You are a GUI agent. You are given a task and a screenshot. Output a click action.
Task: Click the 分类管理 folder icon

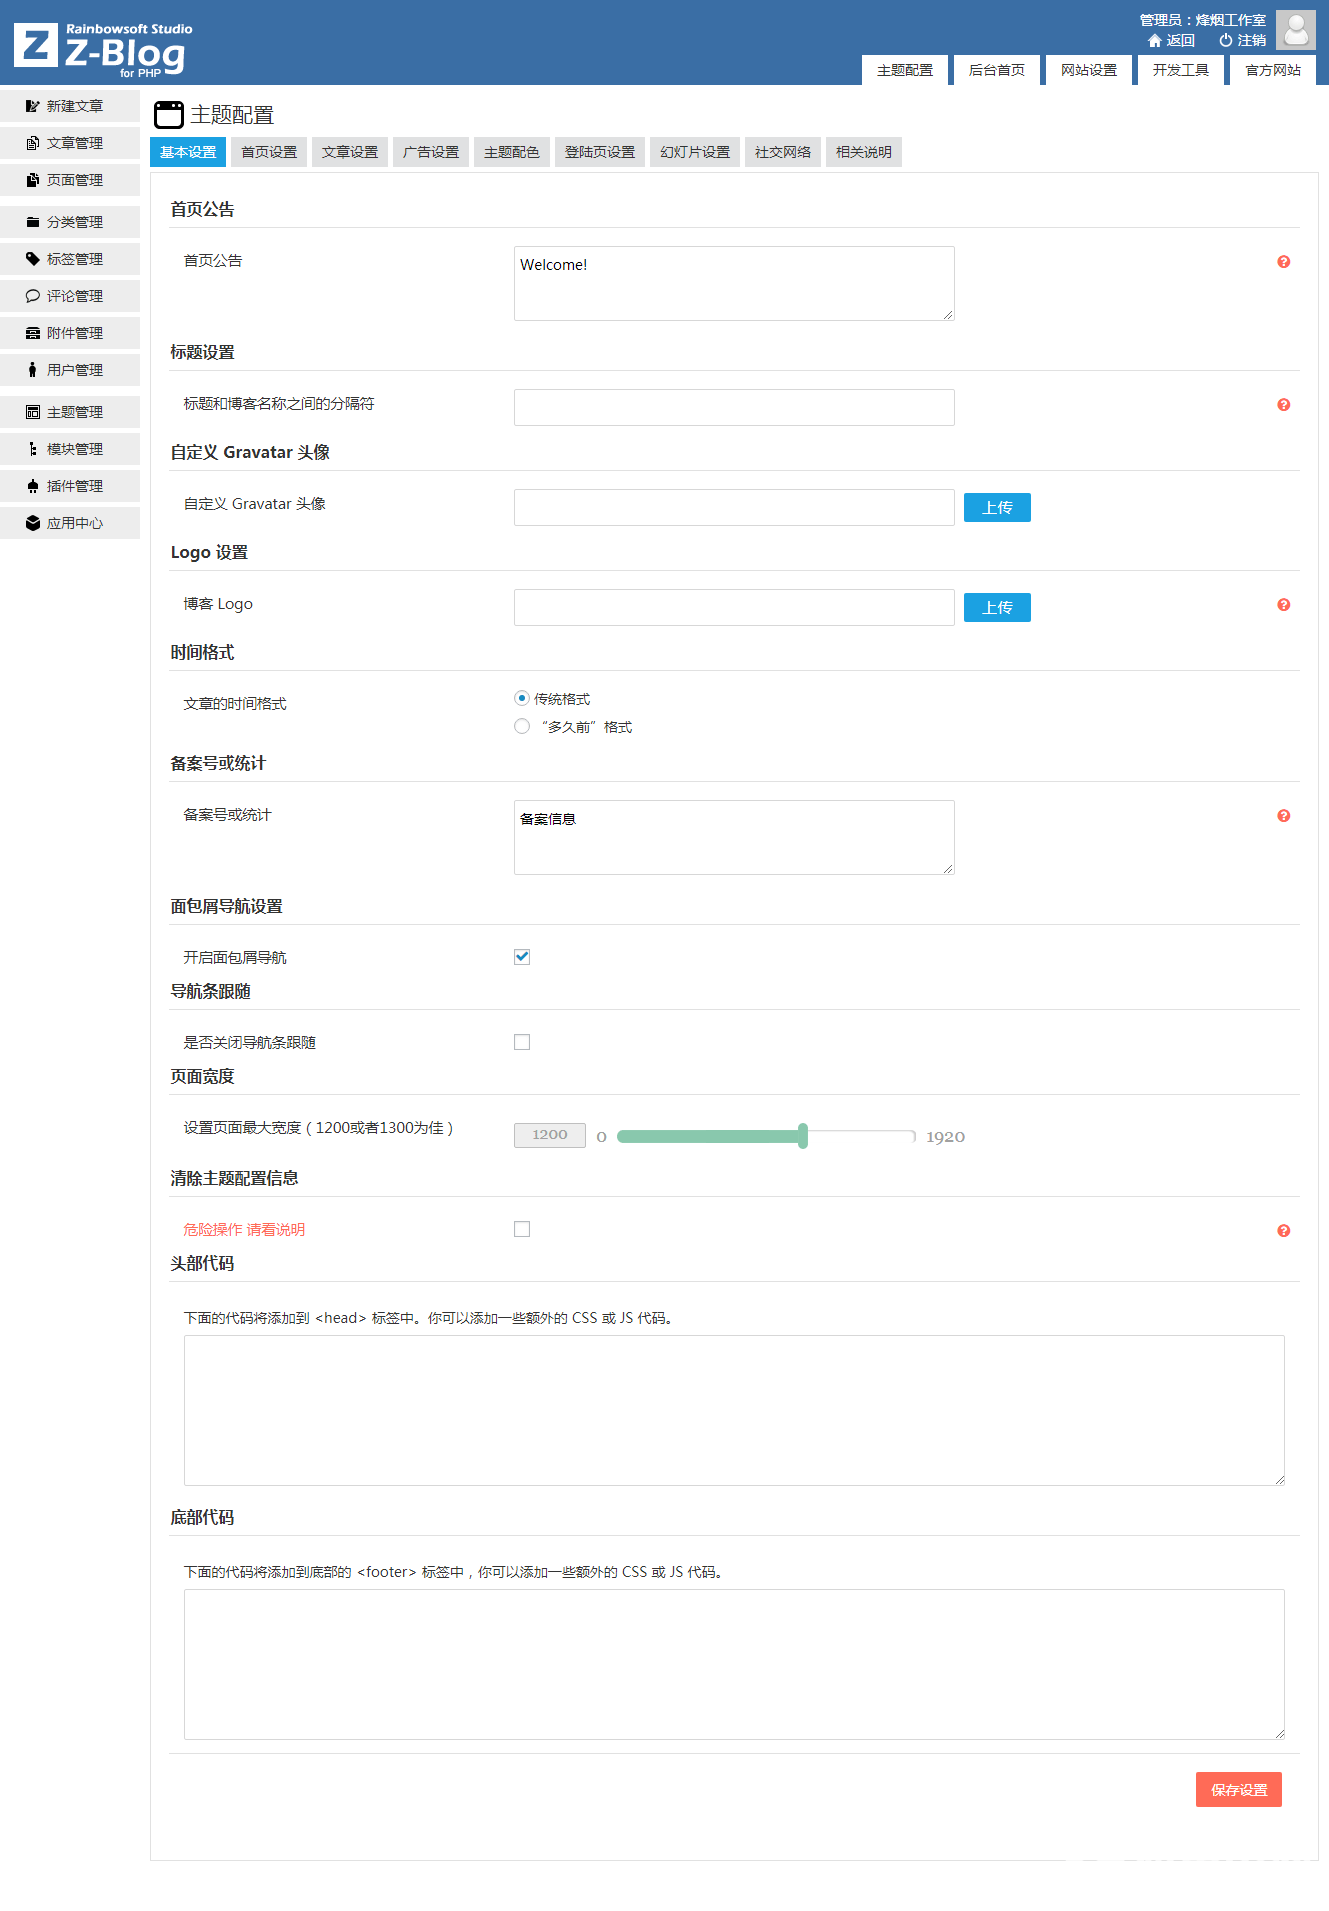pos(33,222)
